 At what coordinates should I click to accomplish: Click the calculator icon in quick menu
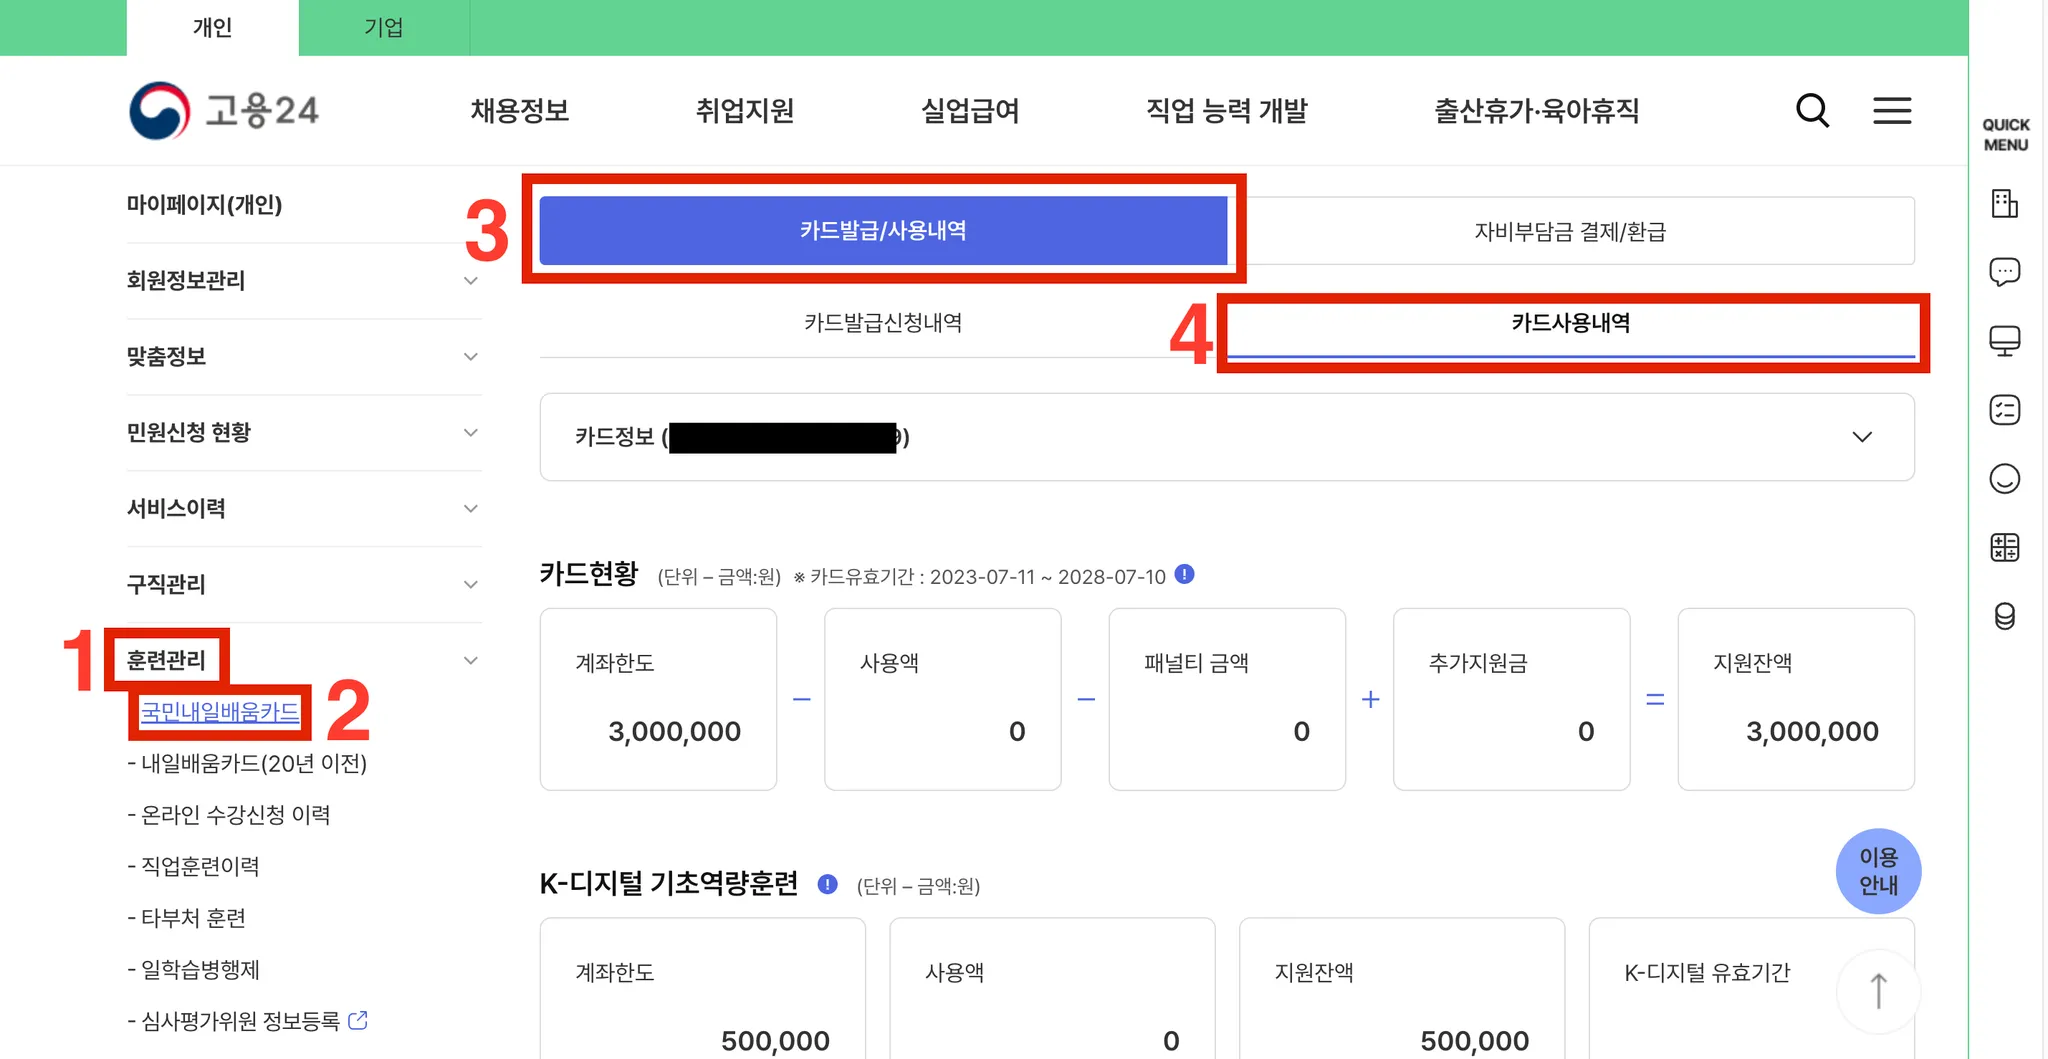pyautogui.click(x=2004, y=547)
